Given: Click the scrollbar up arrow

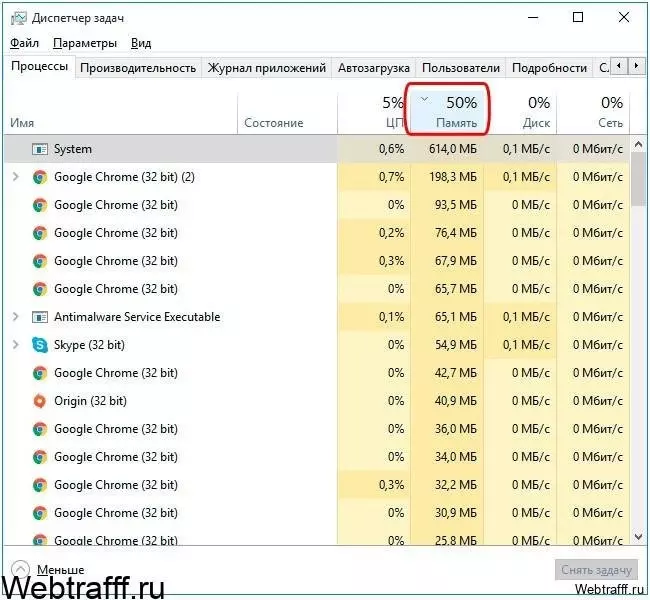Looking at the screenshot, I should [638, 144].
